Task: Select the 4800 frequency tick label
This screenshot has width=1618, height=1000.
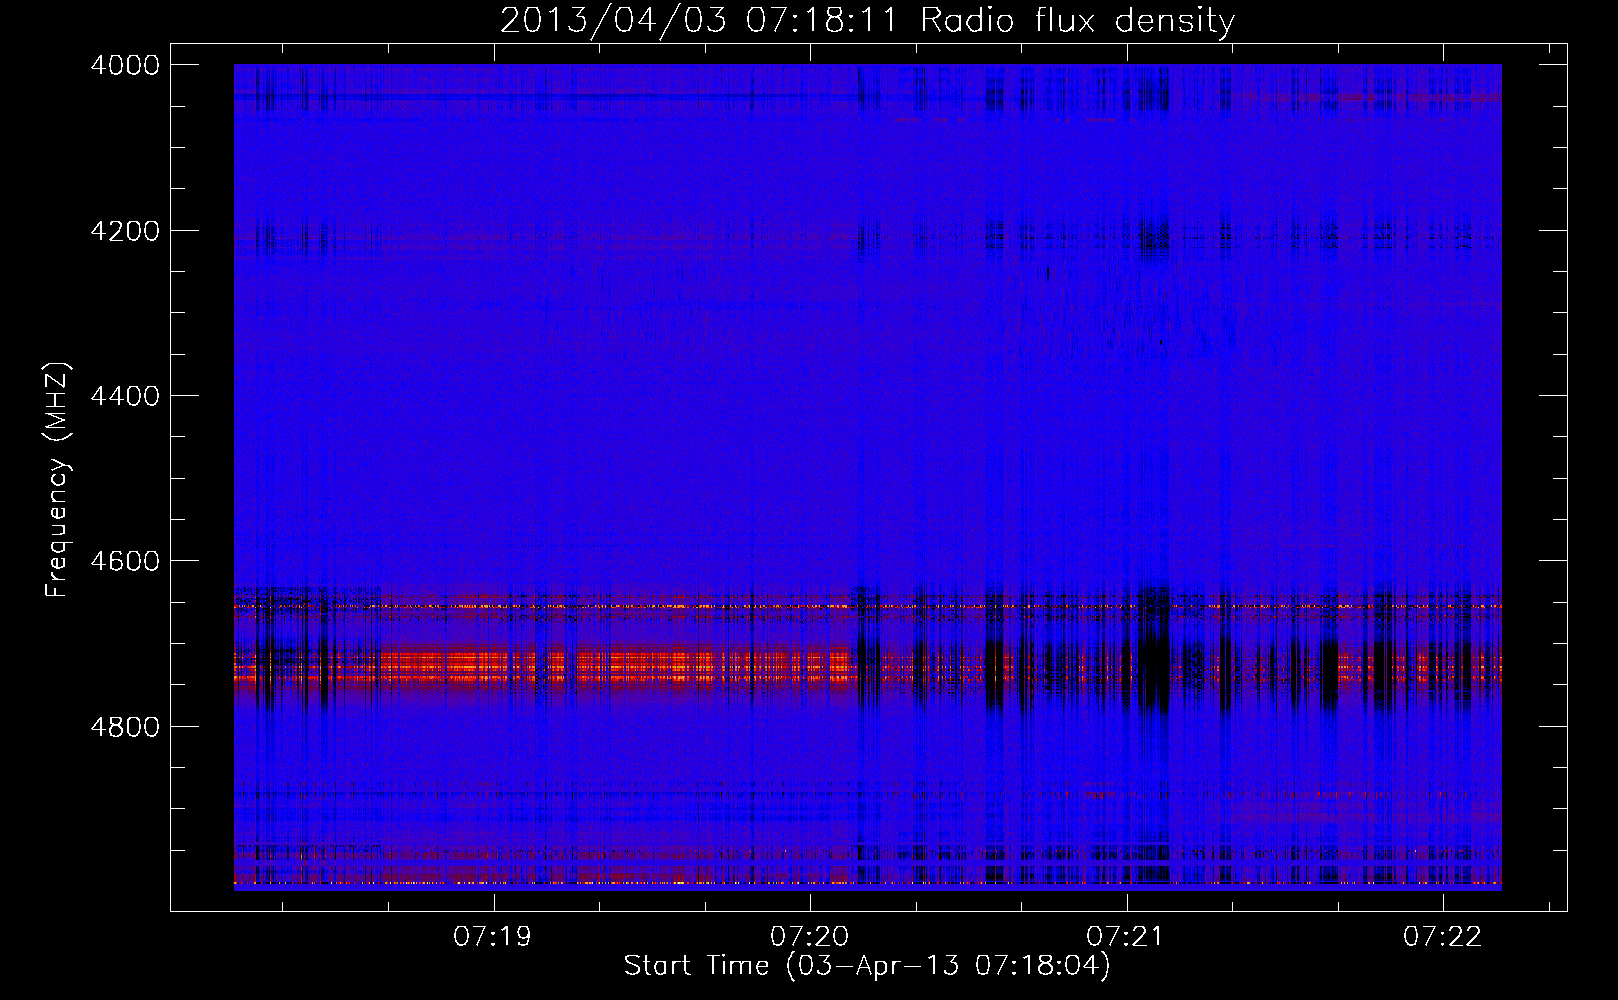Action: [x=125, y=727]
